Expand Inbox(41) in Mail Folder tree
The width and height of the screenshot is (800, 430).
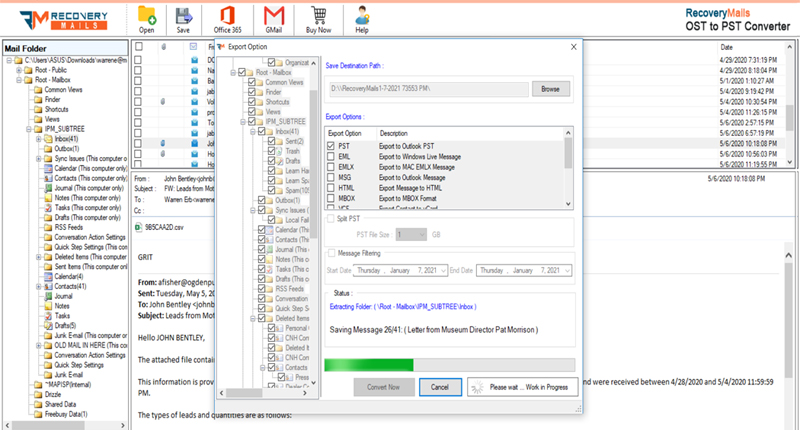tap(38, 139)
